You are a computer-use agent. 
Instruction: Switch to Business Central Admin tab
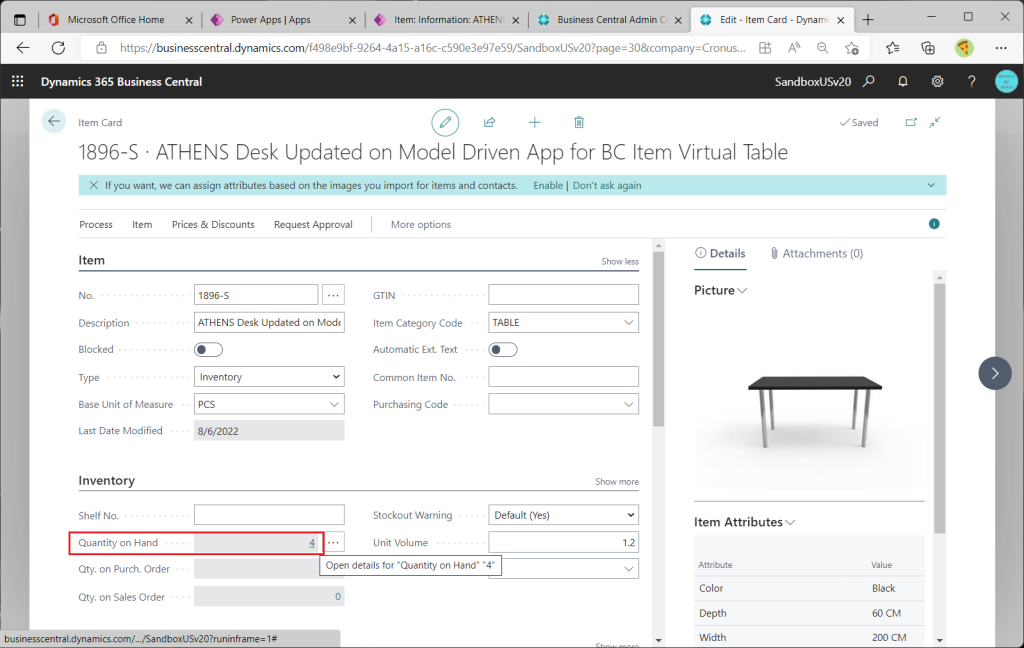[611, 20]
